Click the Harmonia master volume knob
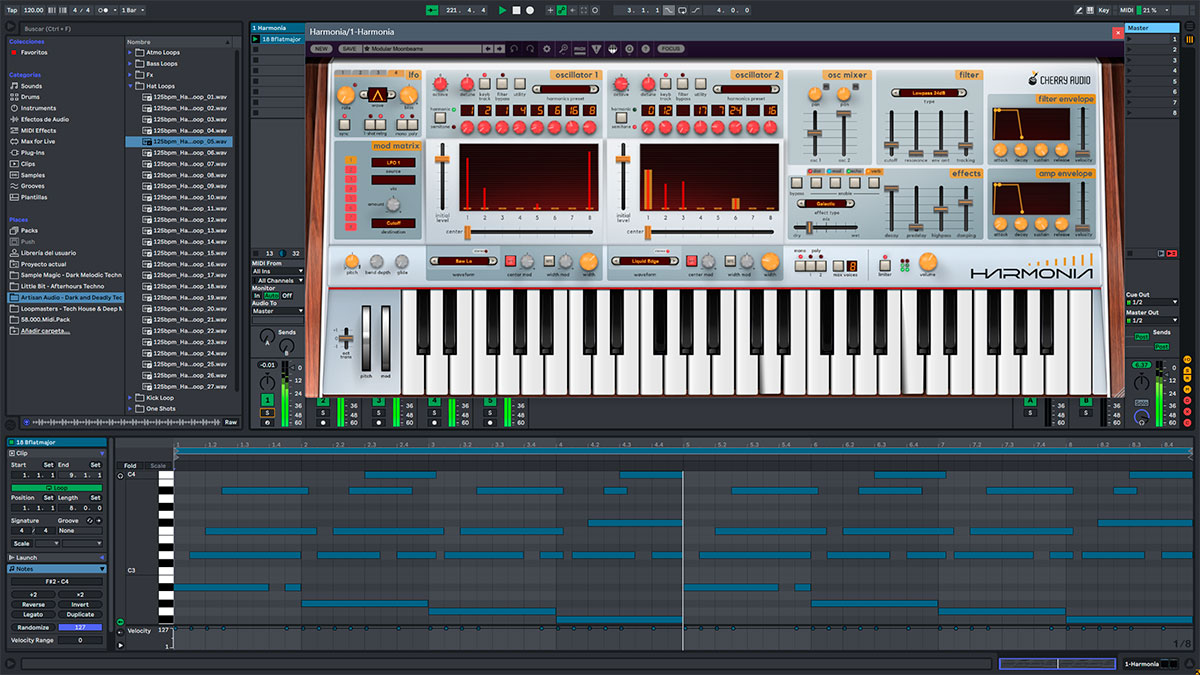Image resolution: width=1200 pixels, height=675 pixels. (928, 262)
